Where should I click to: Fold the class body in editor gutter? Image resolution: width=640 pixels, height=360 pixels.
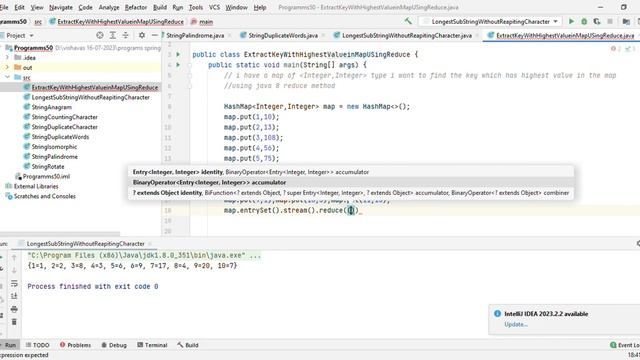click(x=189, y=64)
